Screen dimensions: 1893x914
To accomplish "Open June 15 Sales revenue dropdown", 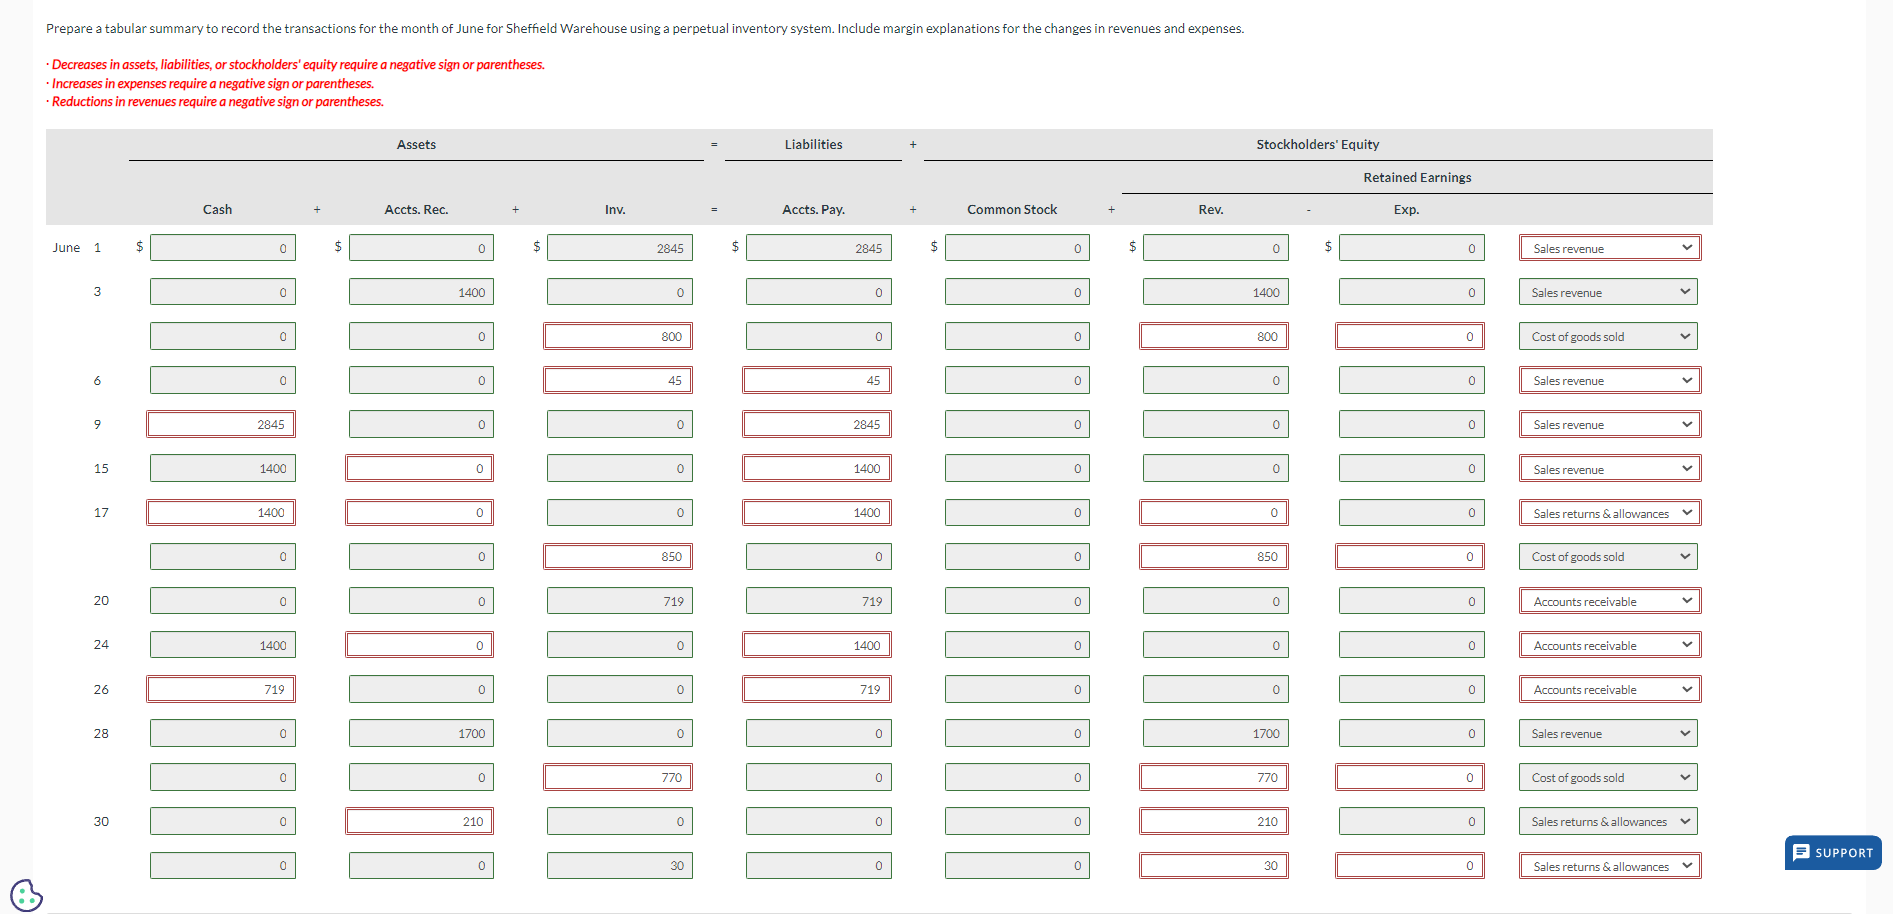I will point(1610,469).
